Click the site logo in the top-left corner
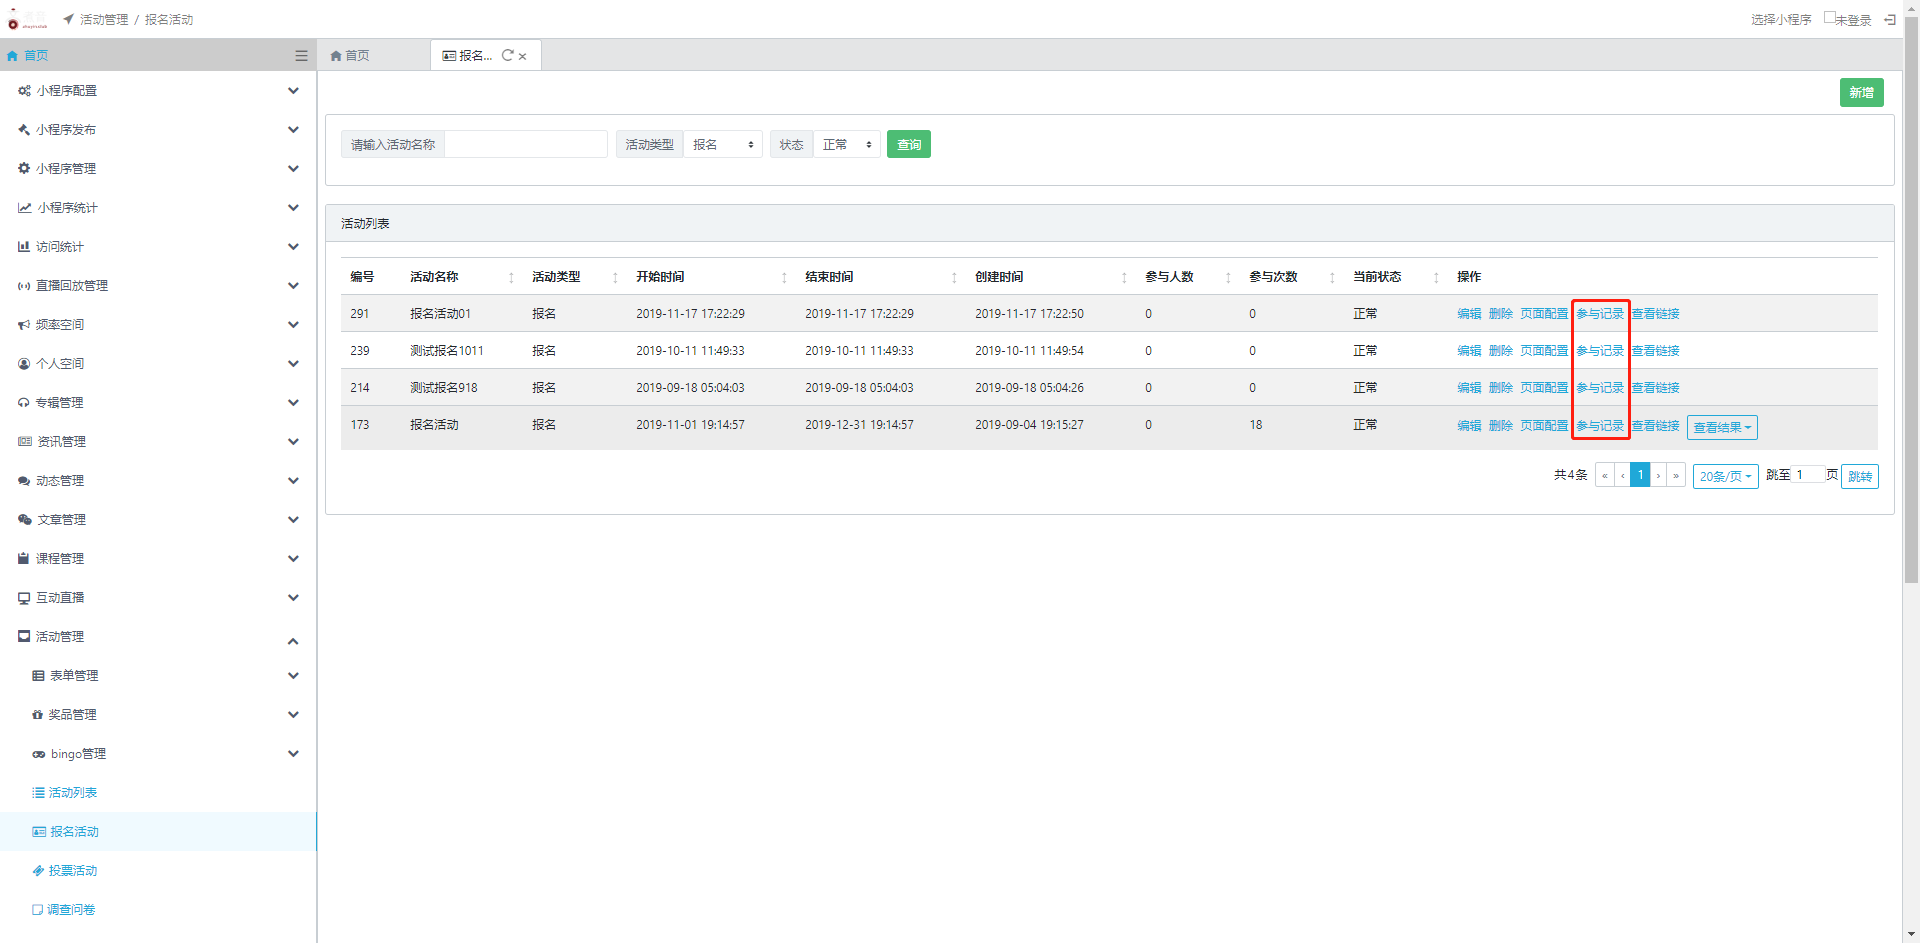 [26, 19]
